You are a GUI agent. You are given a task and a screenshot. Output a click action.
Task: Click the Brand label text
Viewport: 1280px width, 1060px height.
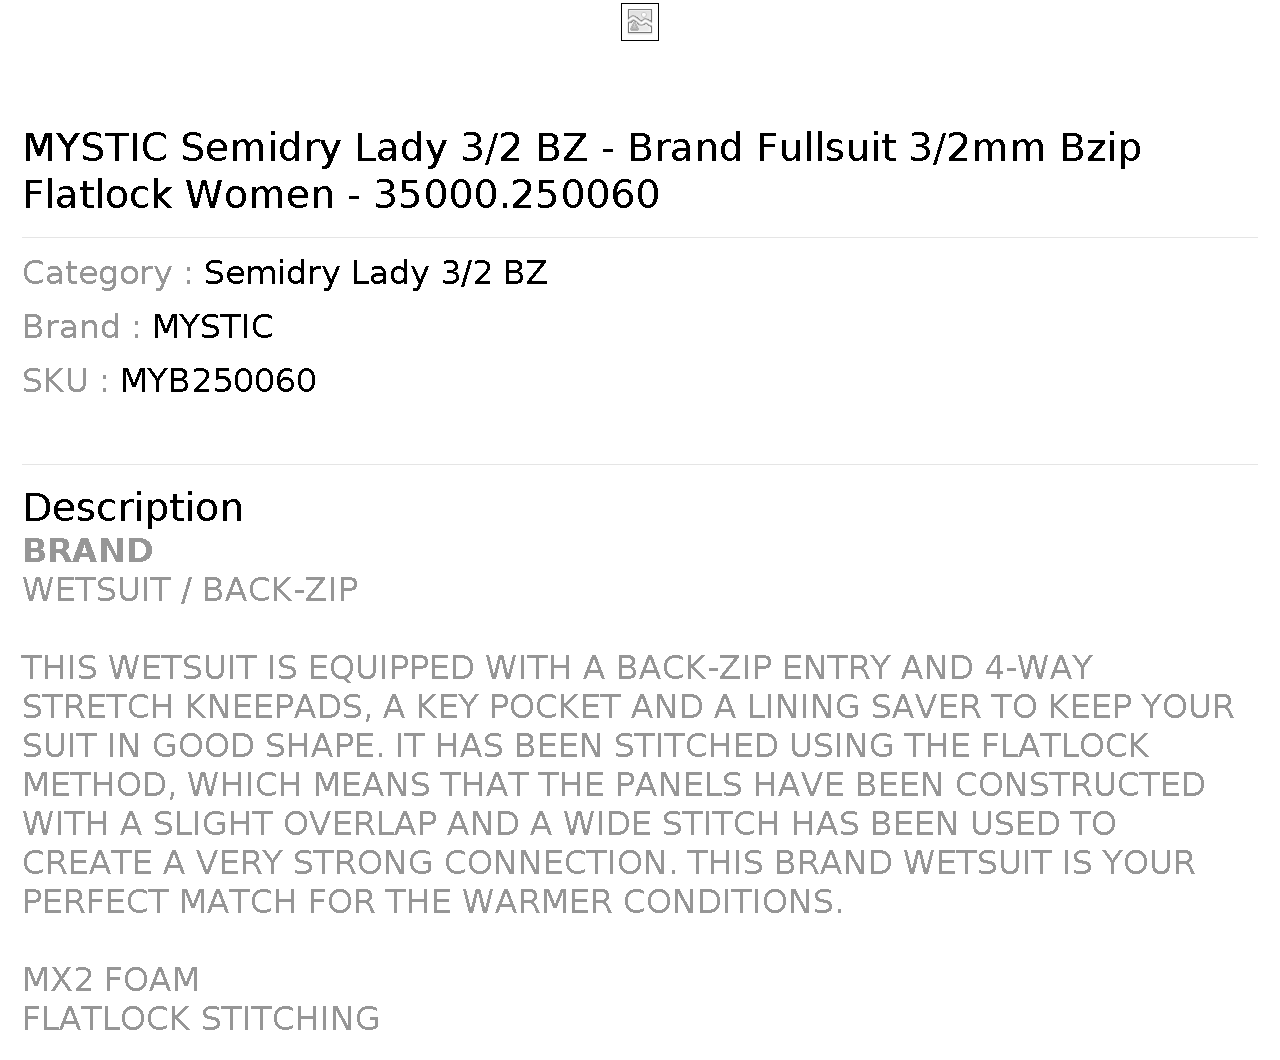(82, 327)
